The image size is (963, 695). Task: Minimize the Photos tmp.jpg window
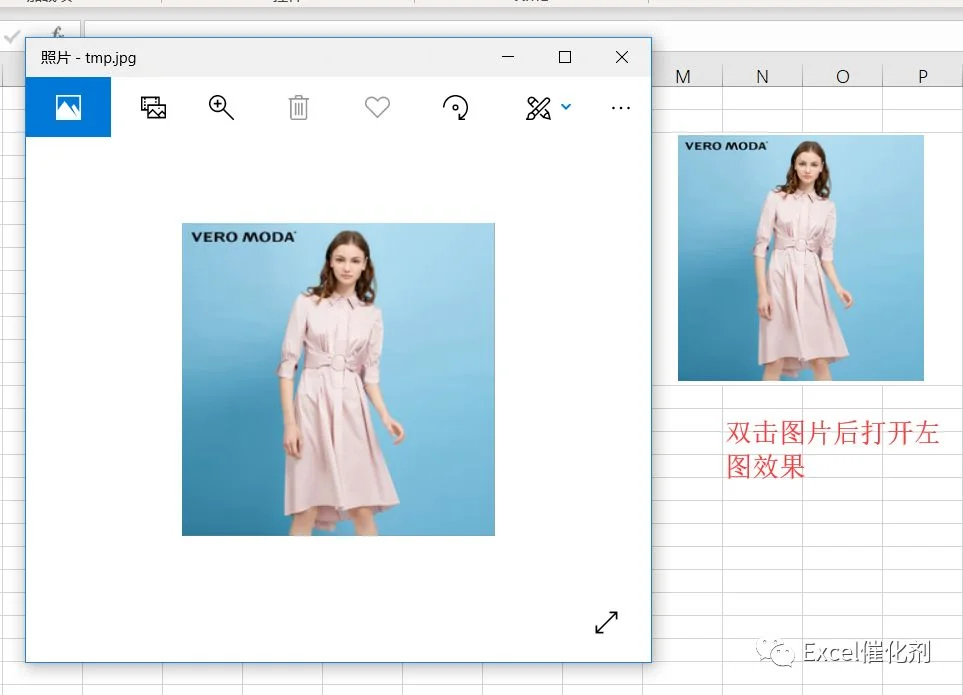(x=508, y=57)
